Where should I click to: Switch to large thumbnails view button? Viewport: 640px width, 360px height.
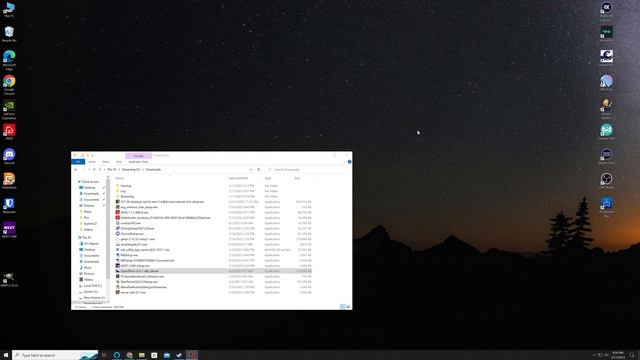tap(348, 307)
